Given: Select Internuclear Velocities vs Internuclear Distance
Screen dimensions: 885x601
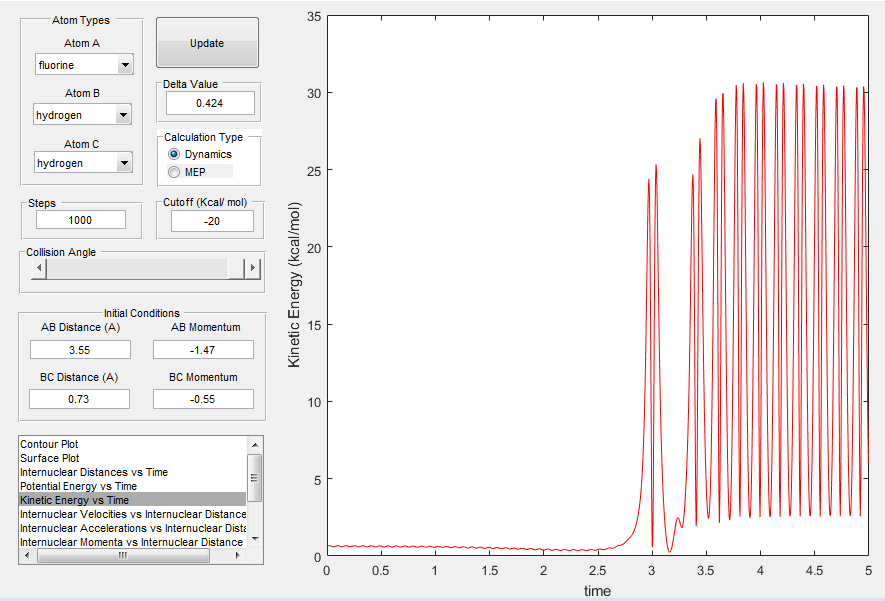Looking at the screenshot, I should (133, 514).
